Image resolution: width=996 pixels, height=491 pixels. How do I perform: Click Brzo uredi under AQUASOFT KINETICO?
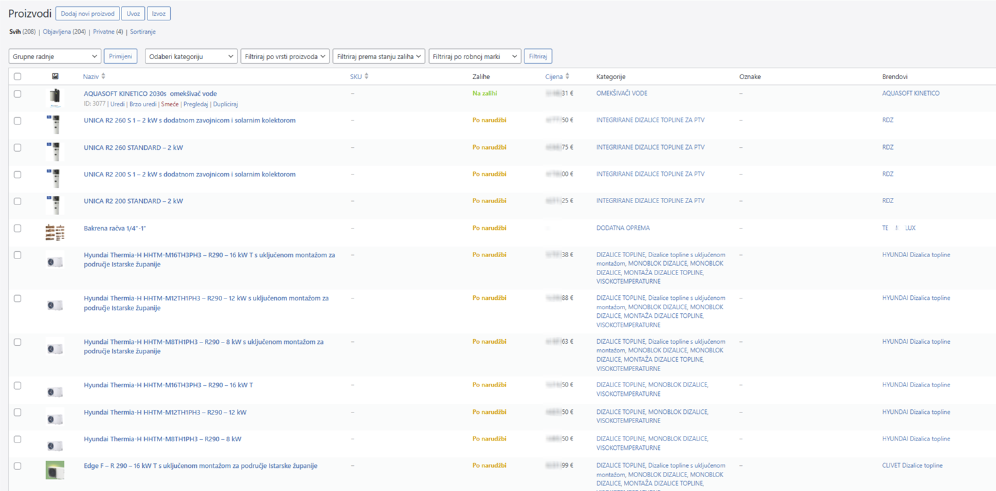coord(143,104)
